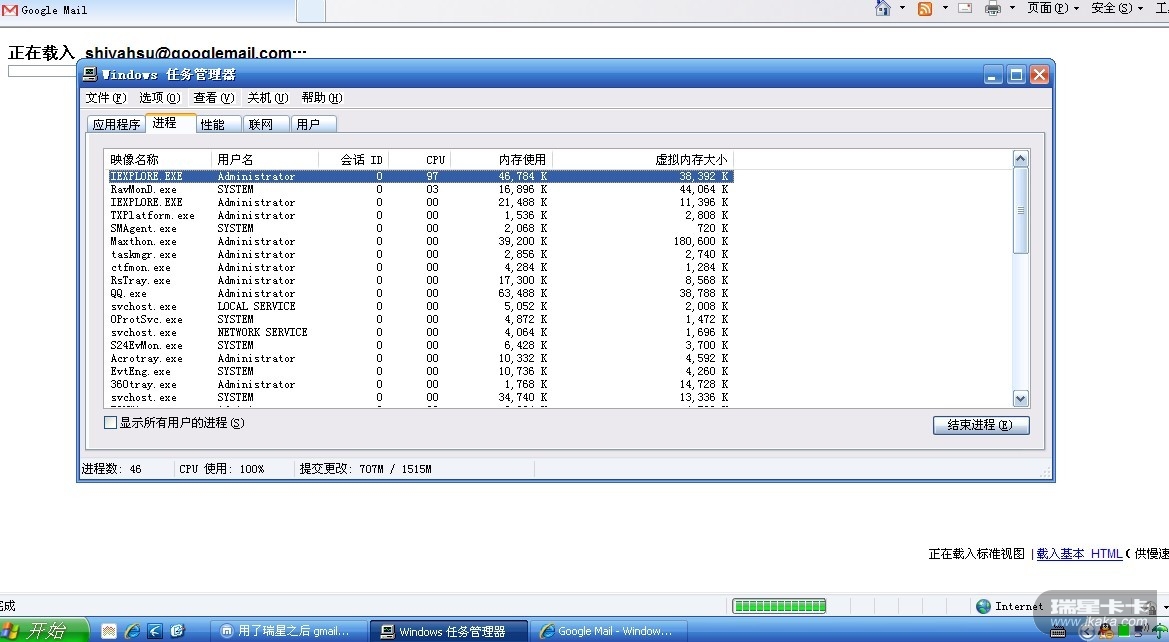The image size is (1169, 642).
Task: Click the Windows 任务管理器 taskbar button
Action: (450, 631)
